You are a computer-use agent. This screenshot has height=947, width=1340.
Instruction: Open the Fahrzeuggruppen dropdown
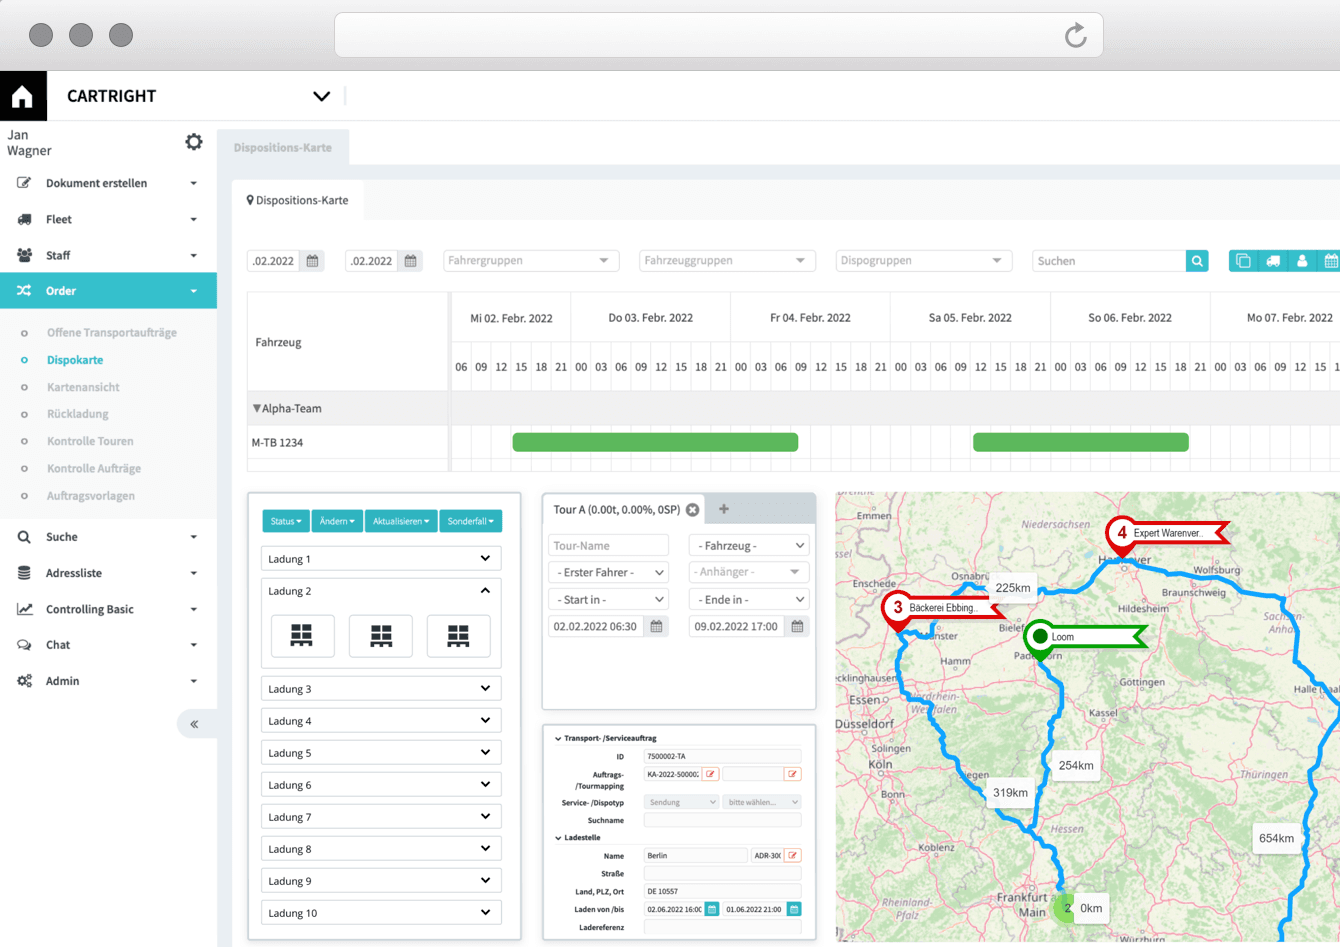coord(727,261)
